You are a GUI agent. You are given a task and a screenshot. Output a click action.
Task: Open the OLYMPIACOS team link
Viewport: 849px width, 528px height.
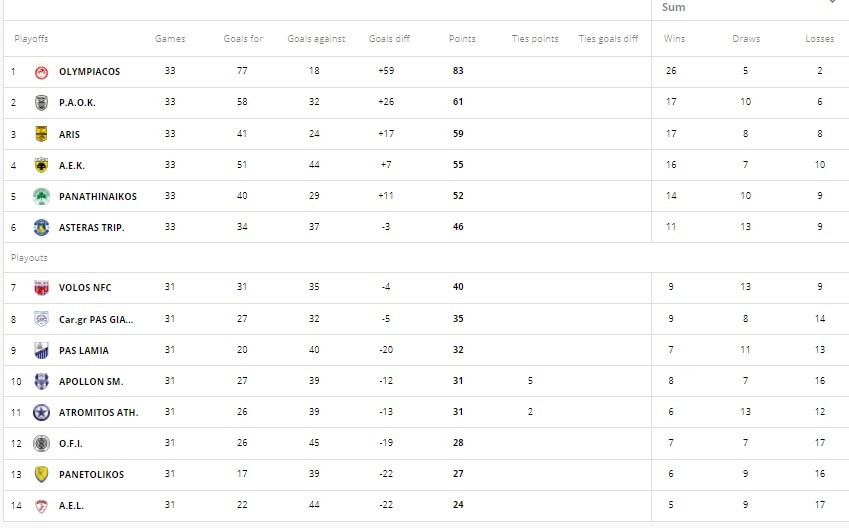[x=90, y=72]
